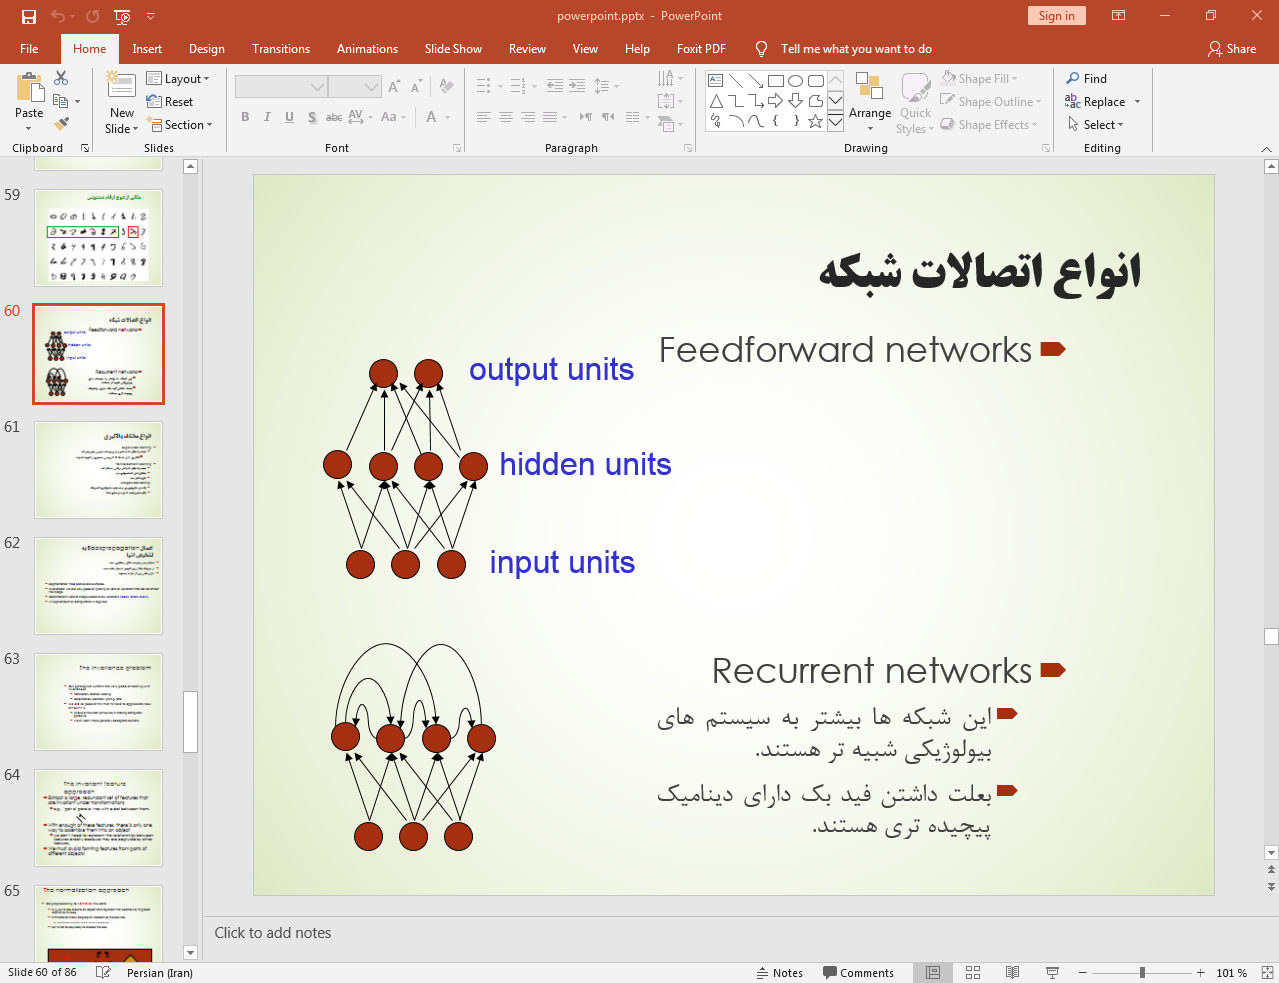Viewport: 1279px width, 983px height.
Task: Open the Slide Show tab
Action: coord(453,48)
